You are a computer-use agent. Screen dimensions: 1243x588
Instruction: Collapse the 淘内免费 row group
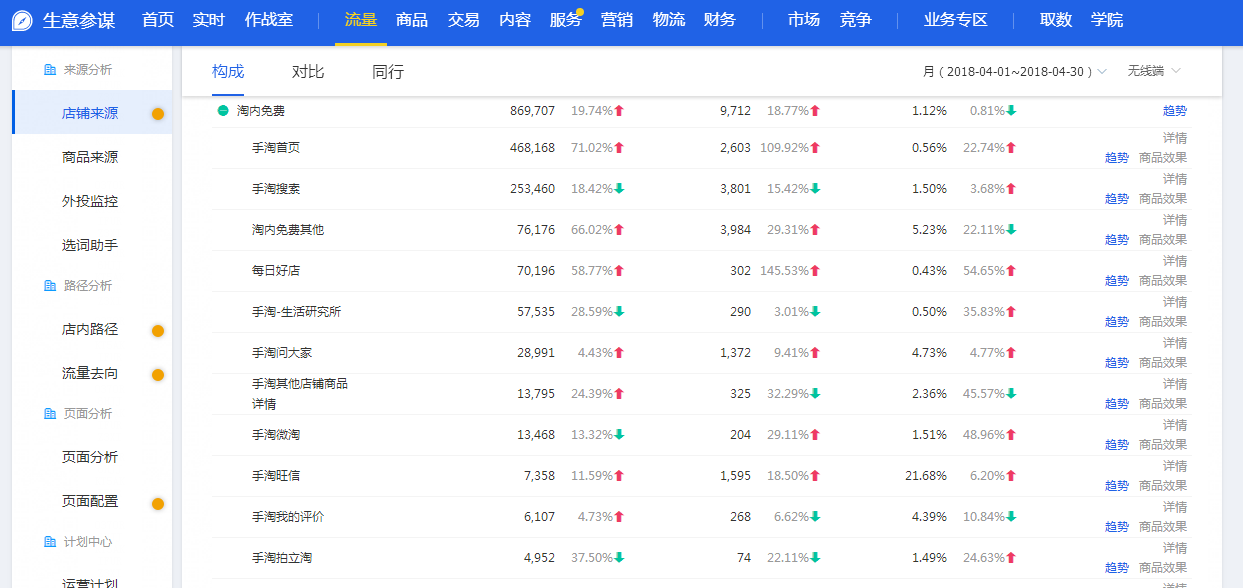(223, 111)
